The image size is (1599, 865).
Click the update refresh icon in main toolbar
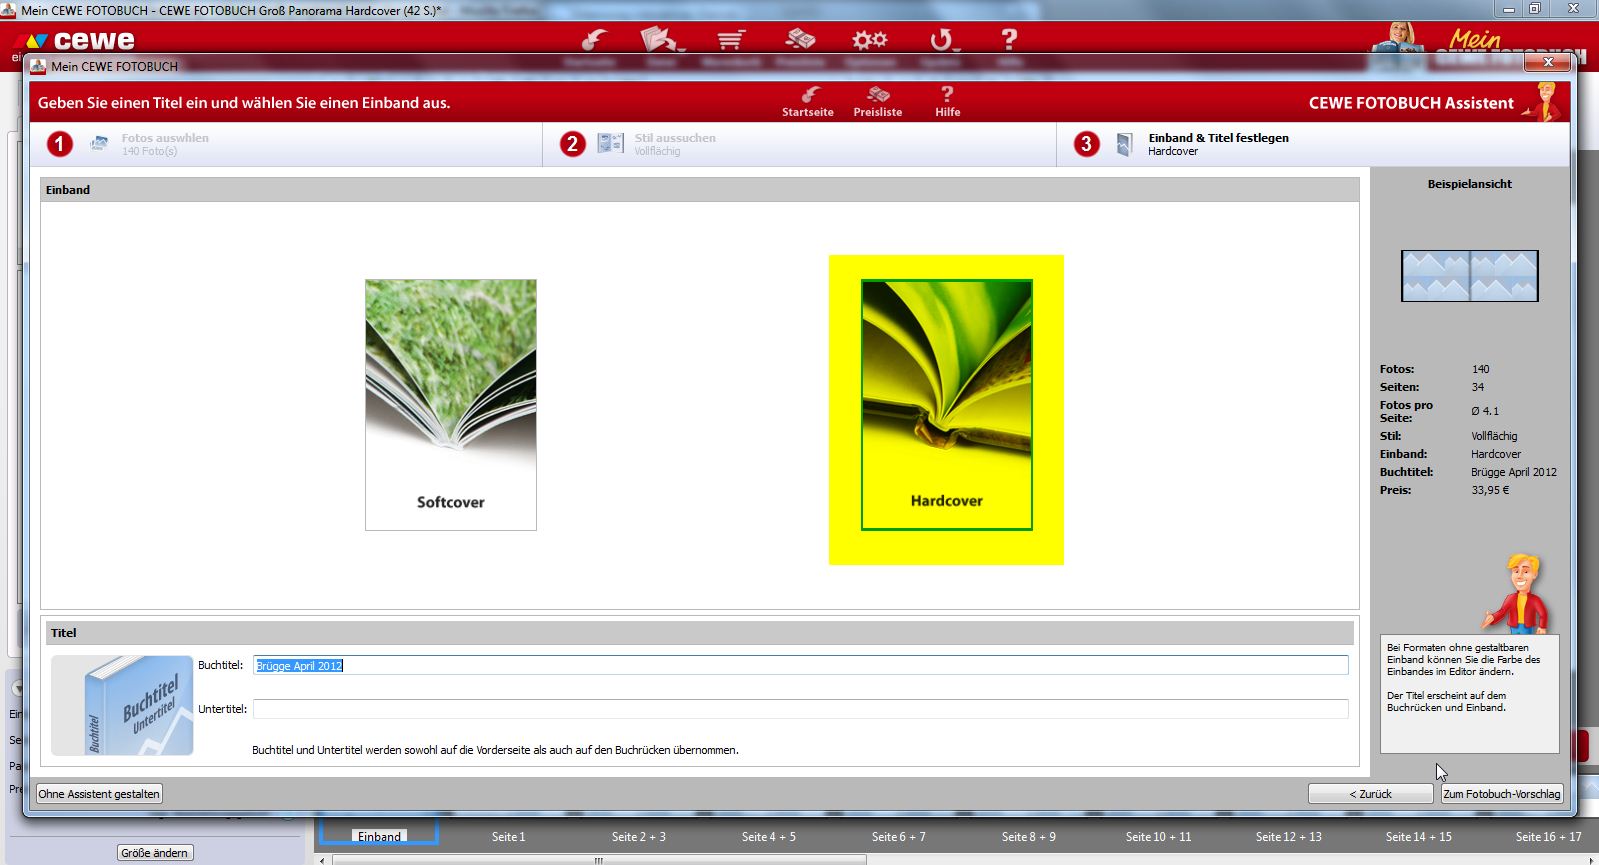(941, 40)
